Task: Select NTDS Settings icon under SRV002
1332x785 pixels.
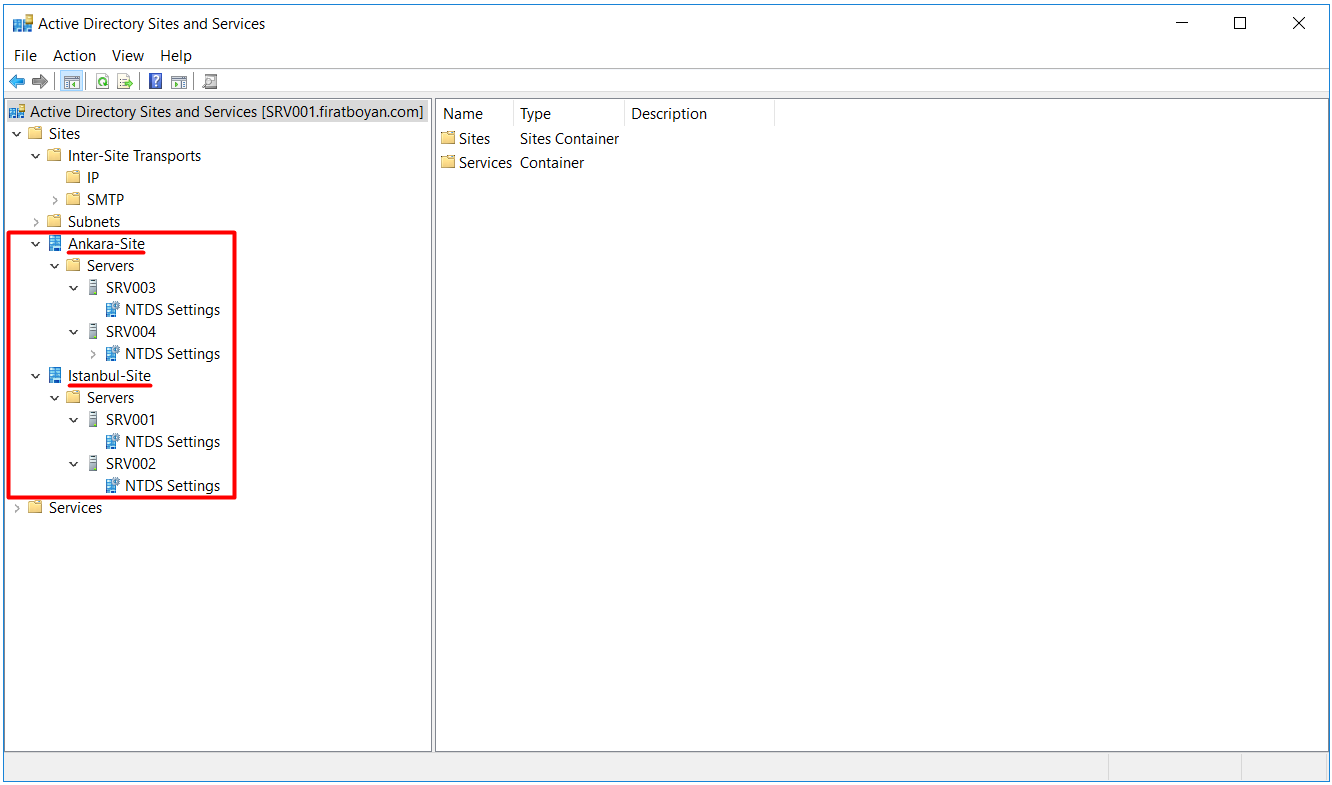Action: tap(112, 485)
